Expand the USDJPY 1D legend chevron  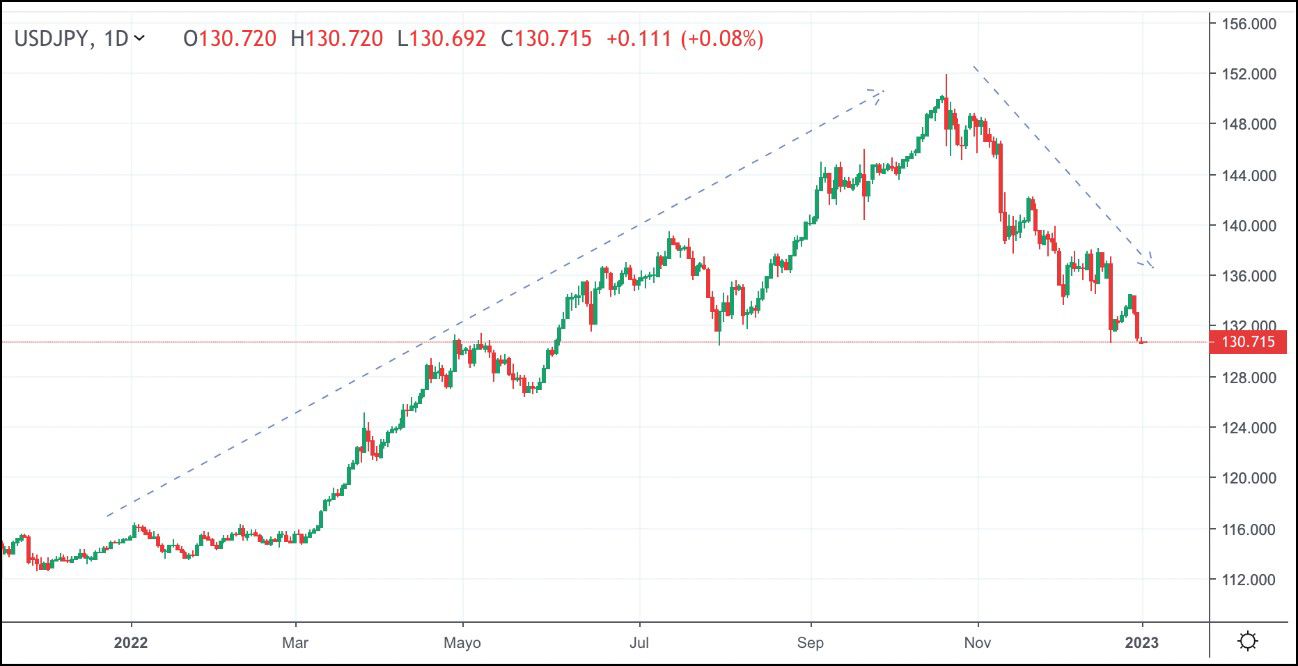click(139, 38)
